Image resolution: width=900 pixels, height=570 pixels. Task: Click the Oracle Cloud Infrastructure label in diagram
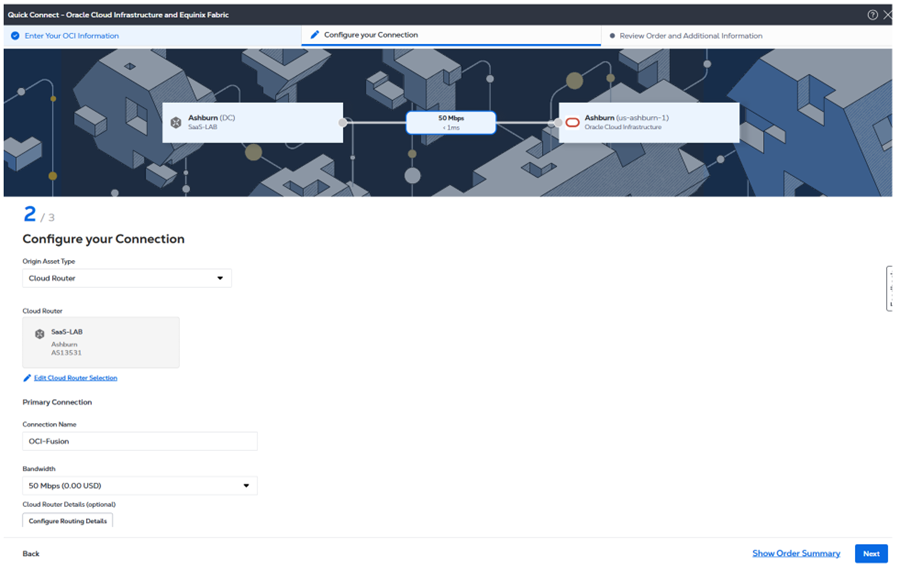coord(623,127)
